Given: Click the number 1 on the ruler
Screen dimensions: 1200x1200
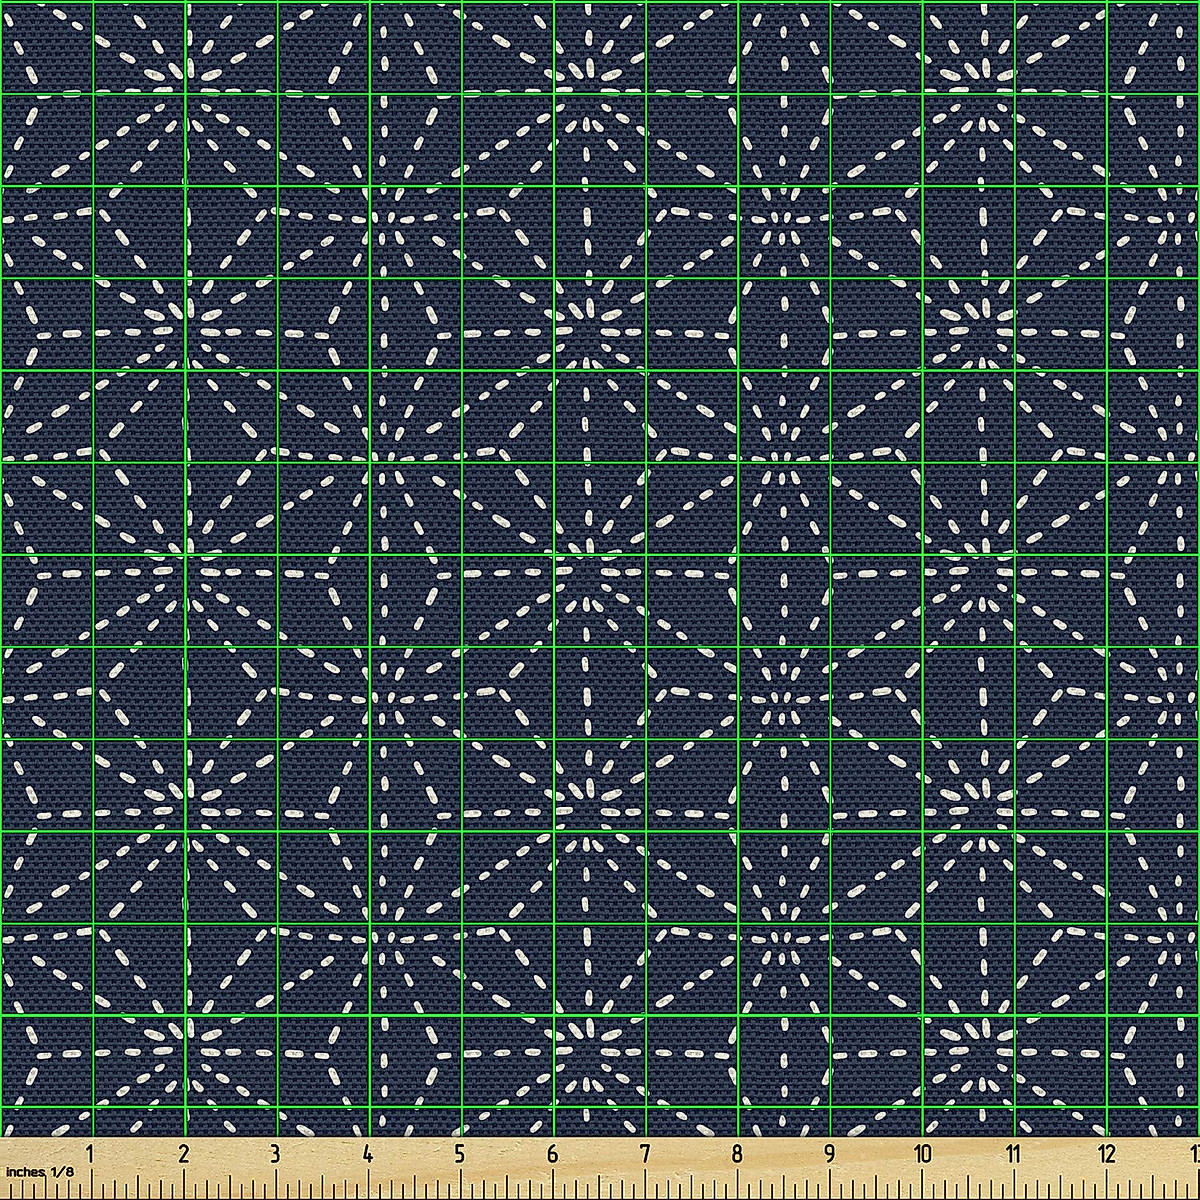Looking at the screenshot, I should (90, 1154).
